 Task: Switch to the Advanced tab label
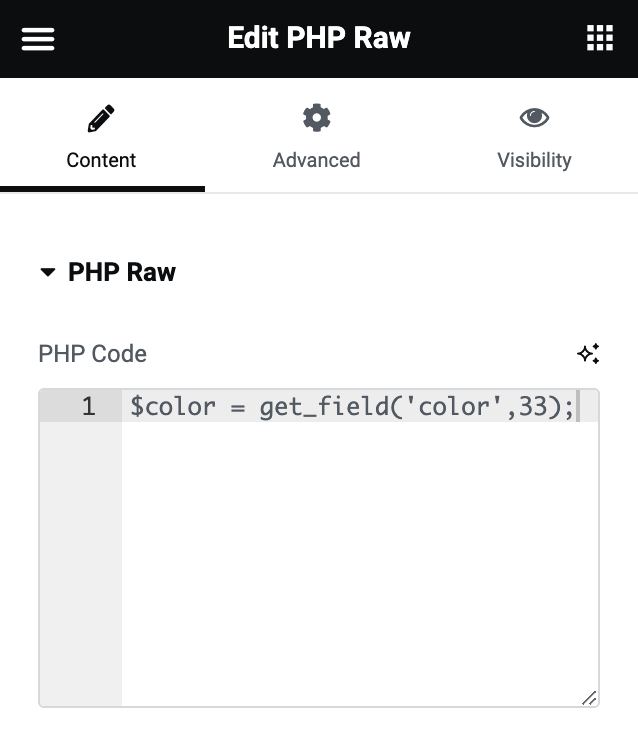316,160
